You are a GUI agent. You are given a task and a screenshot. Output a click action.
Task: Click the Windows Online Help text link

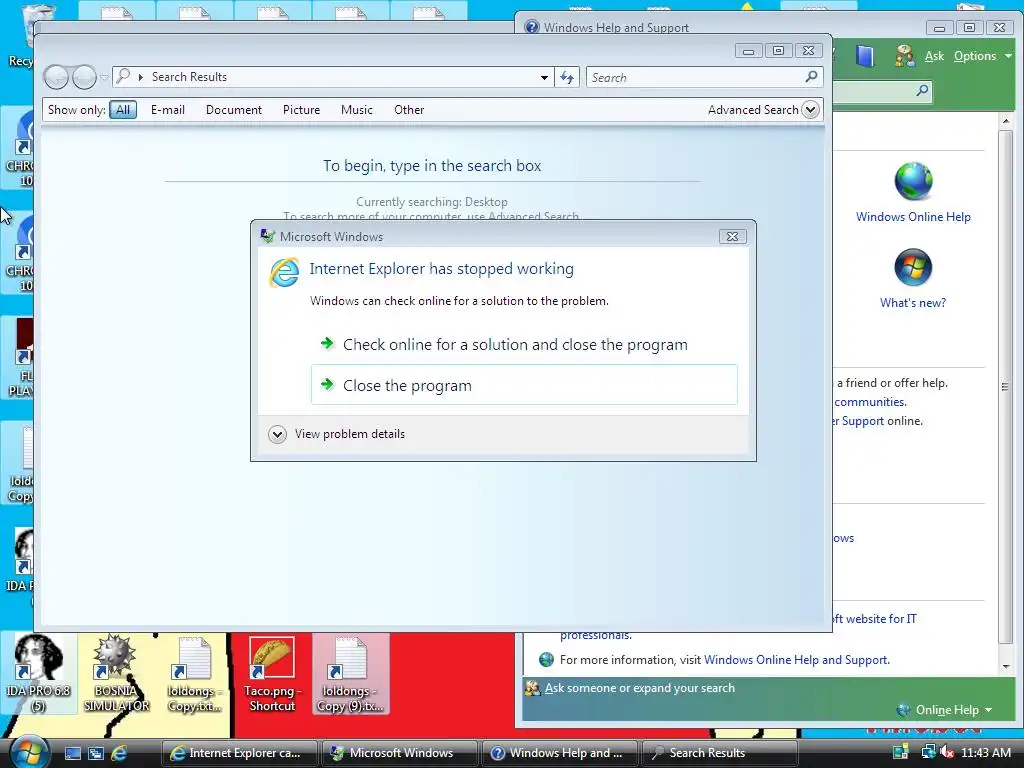pyautogui.click(x=913, y=217)
